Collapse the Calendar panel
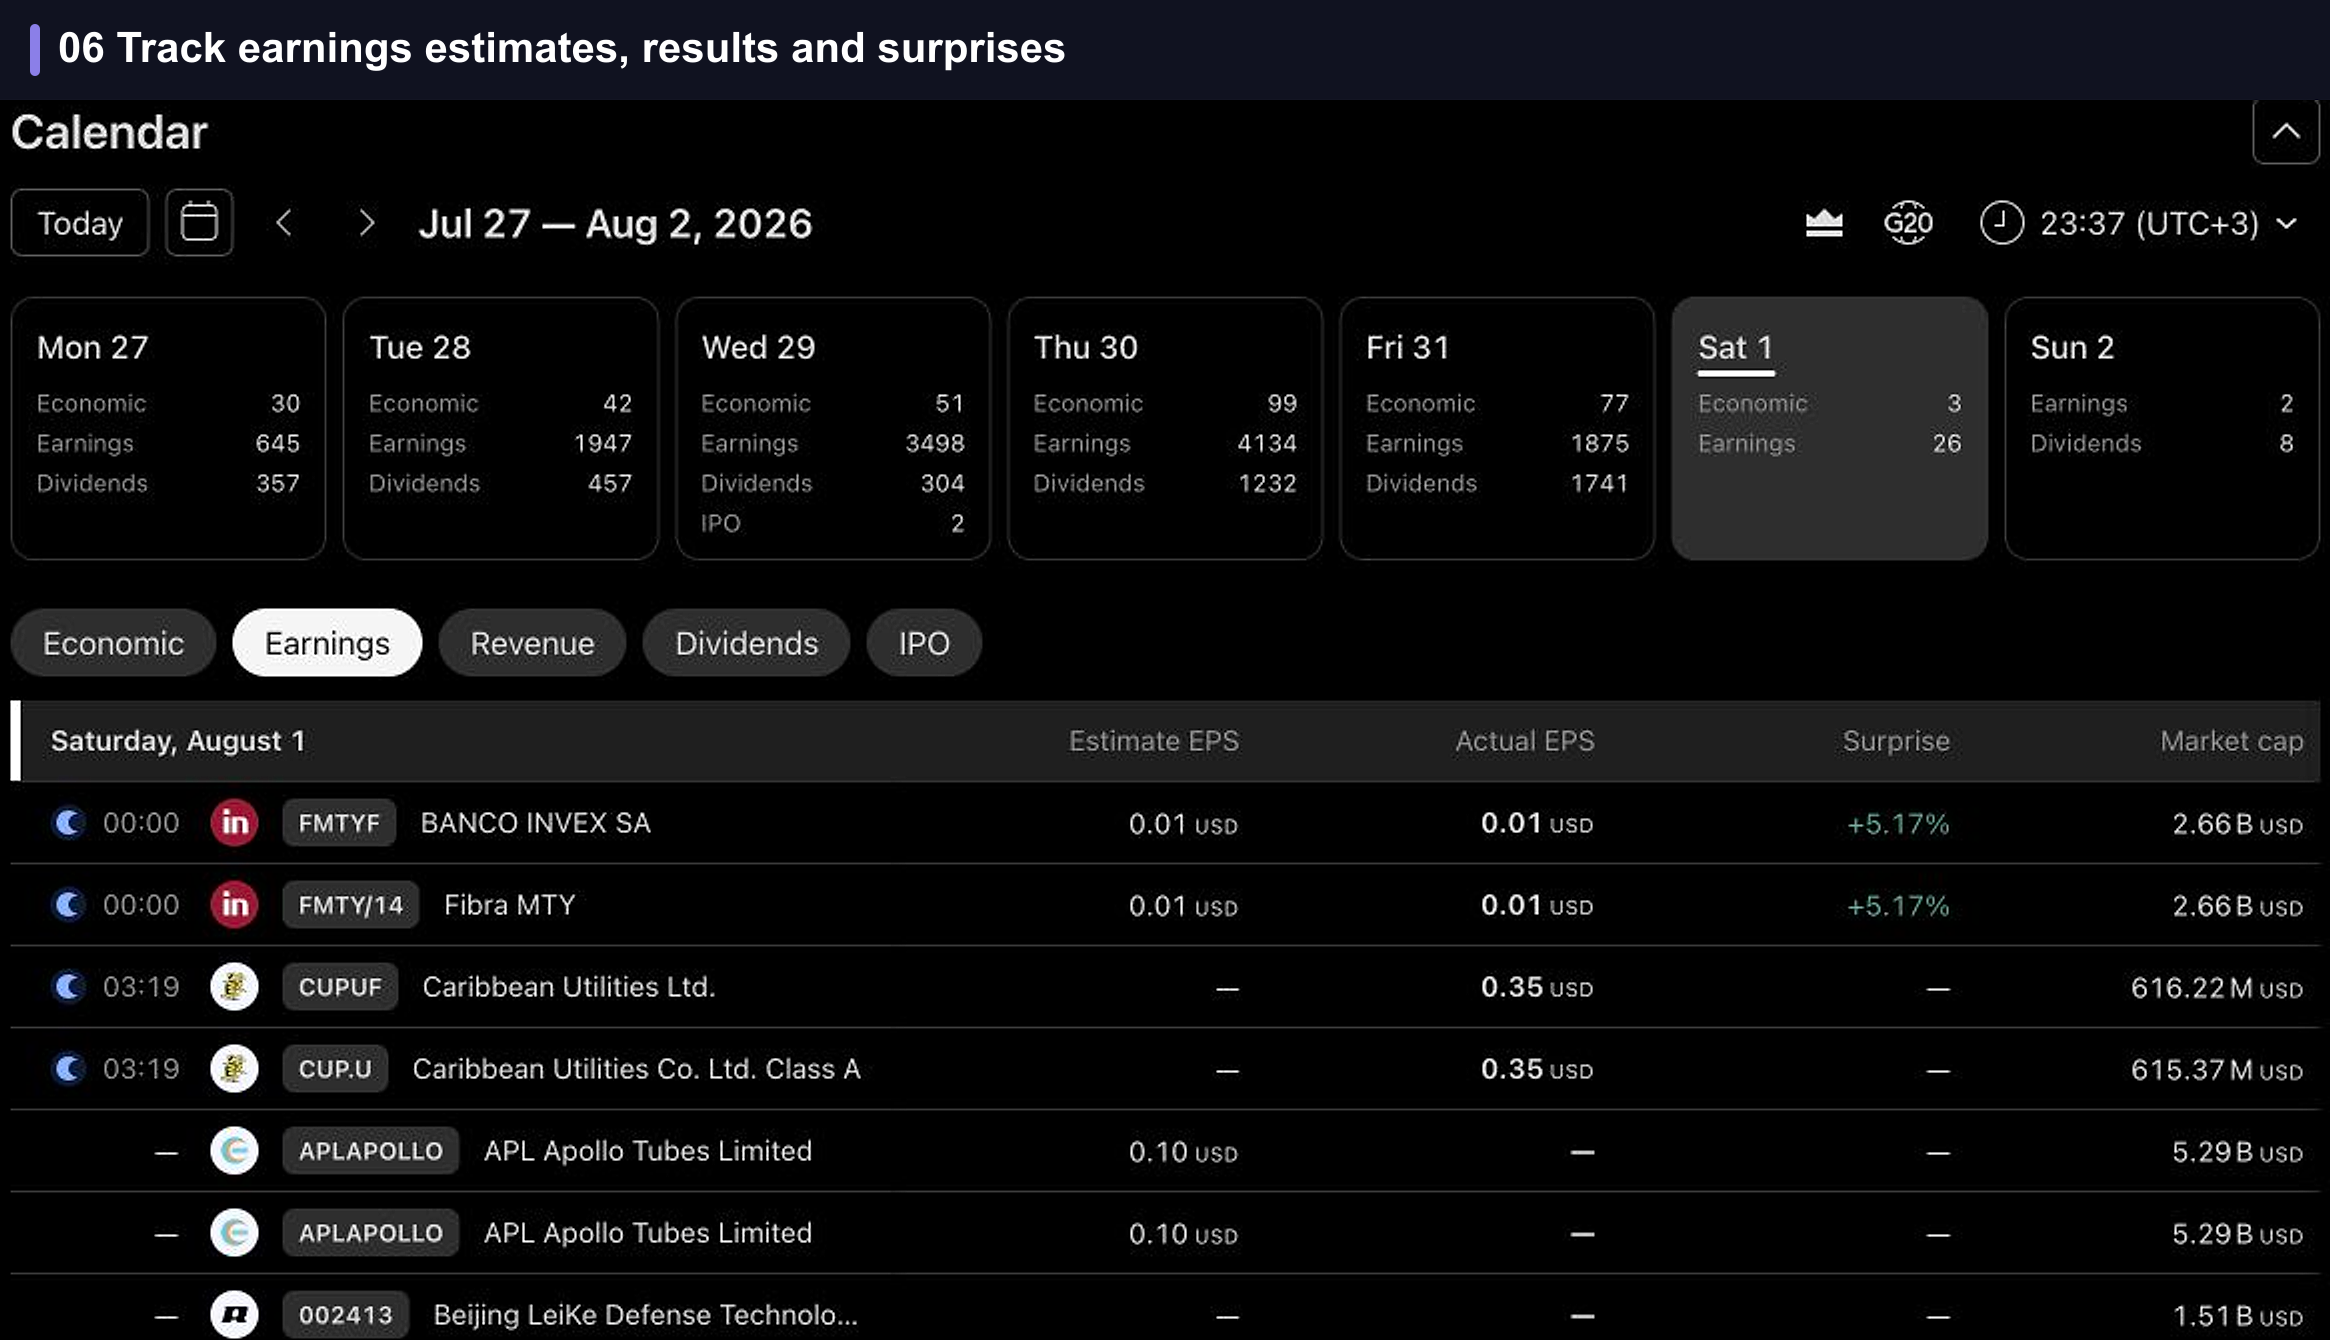The width and height of the screenshot is (2330, 1340). (2286, 131)
